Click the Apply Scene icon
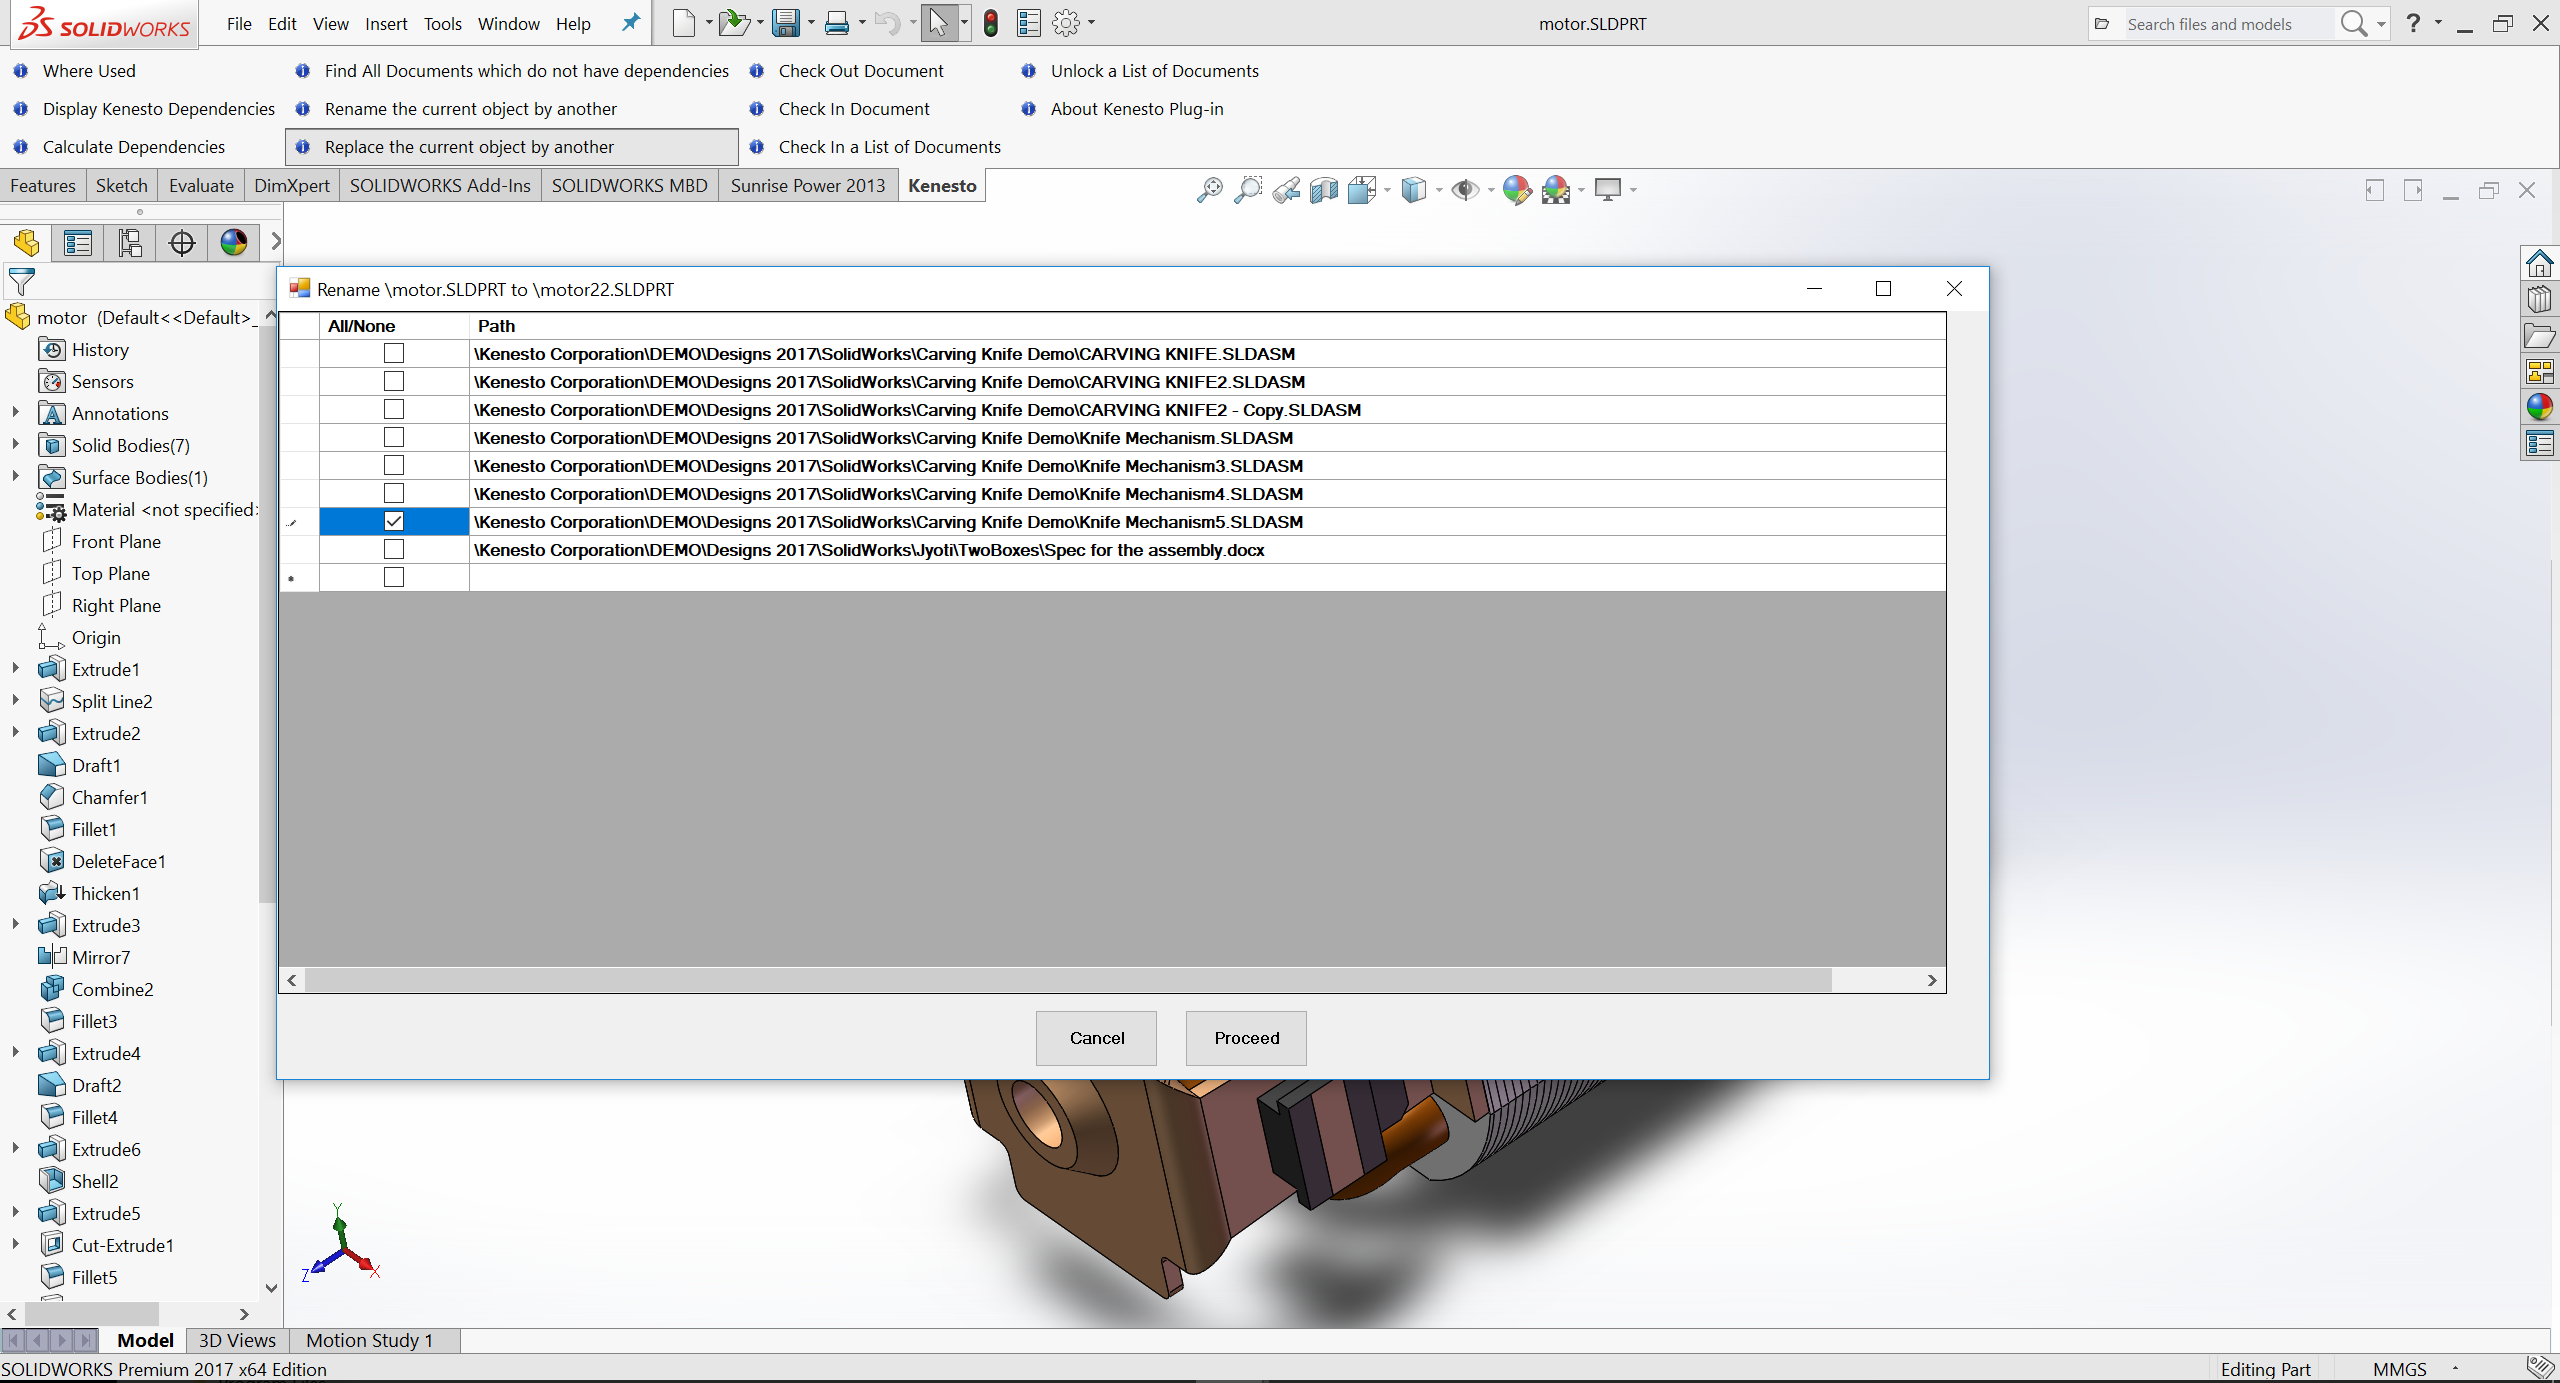The height and width of the screenshot is (1383, 2560). point(1556,189)
